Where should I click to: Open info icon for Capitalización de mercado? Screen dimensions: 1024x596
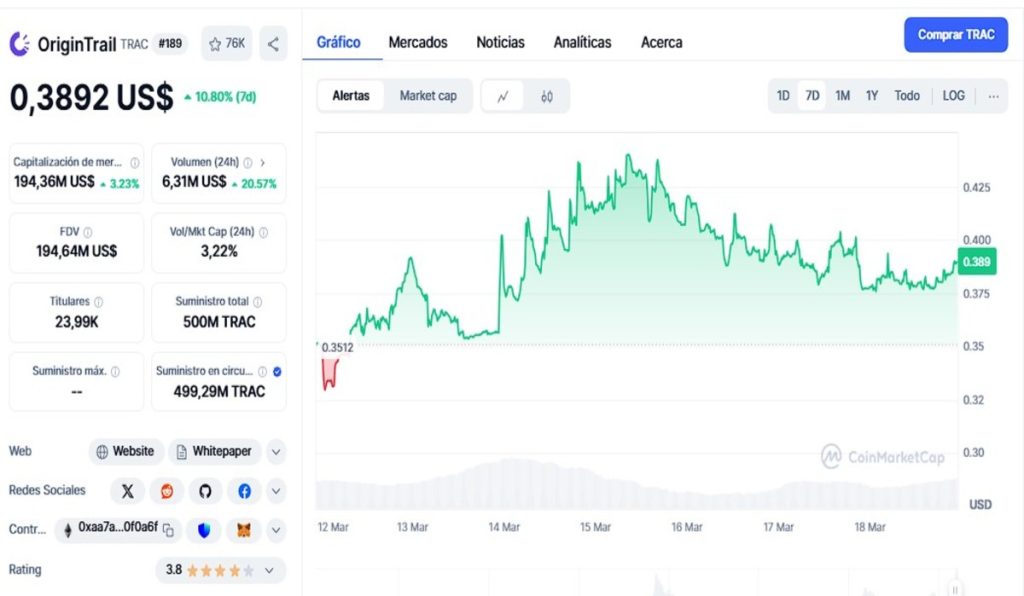135,163
